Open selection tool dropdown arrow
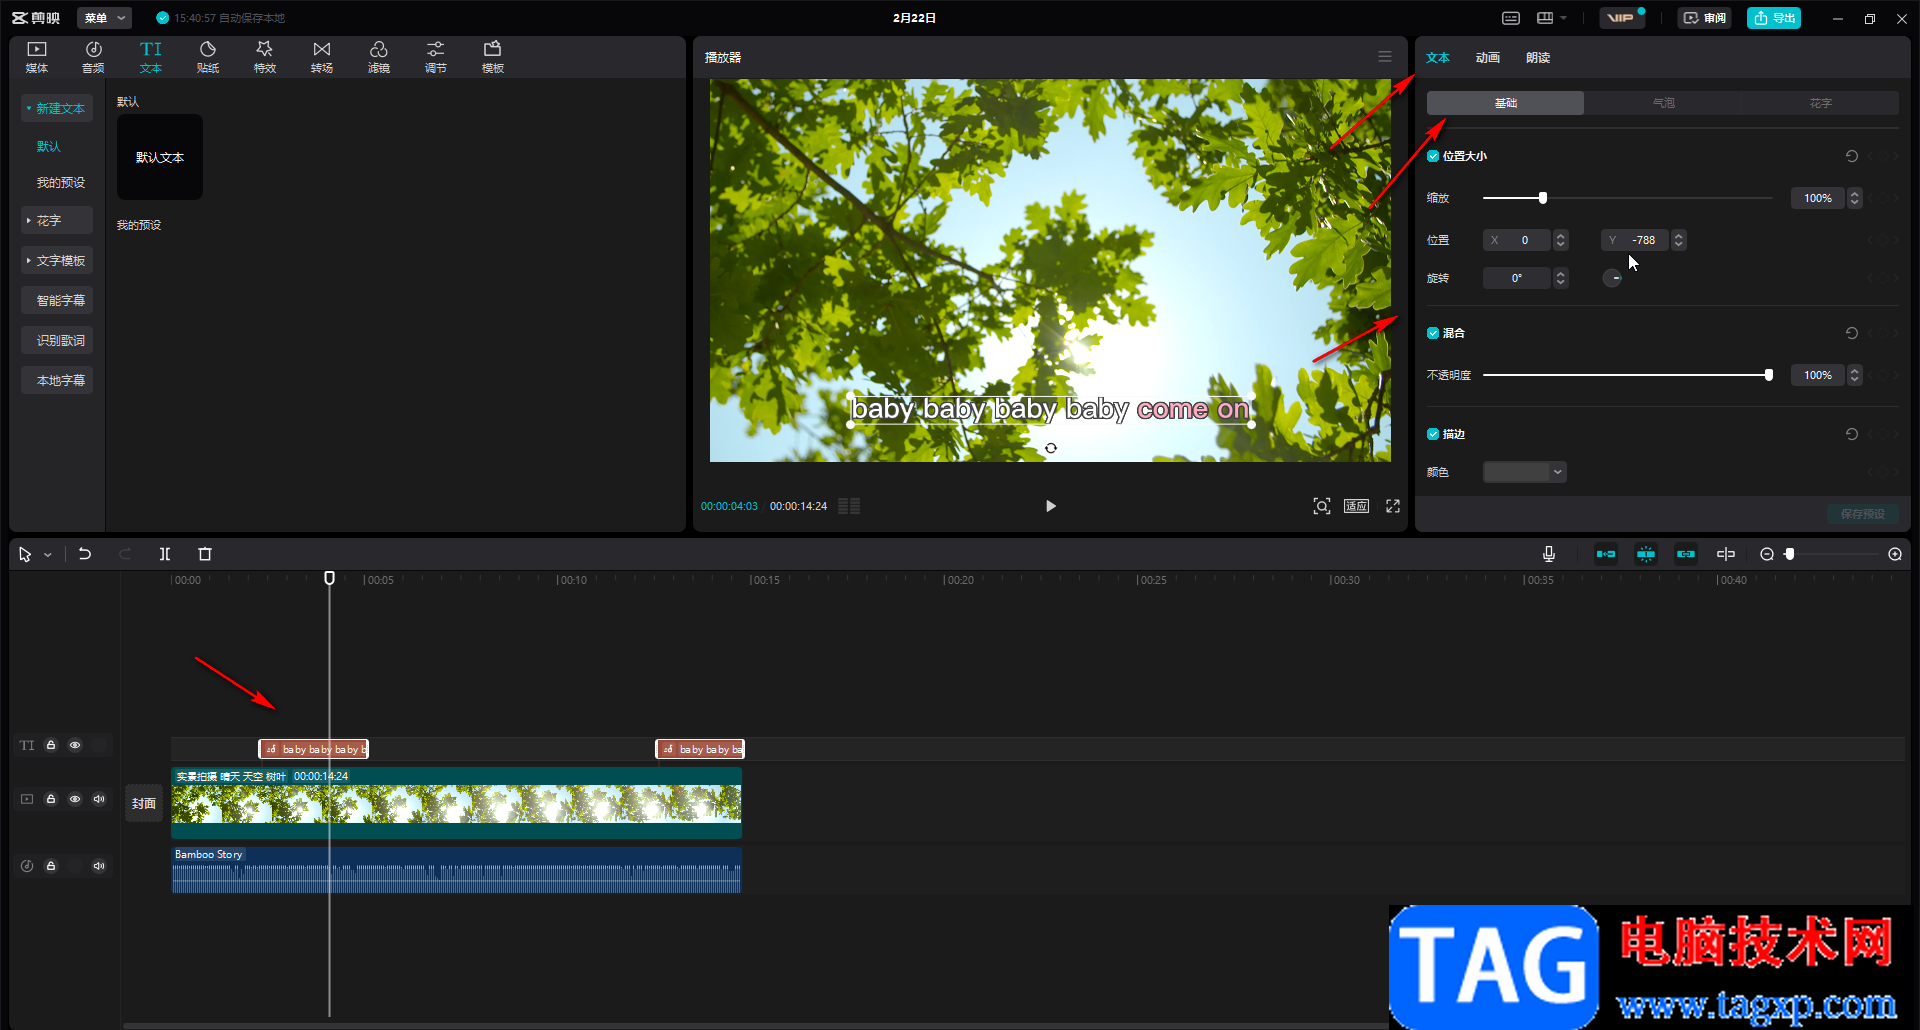This screenshot has height=1030, width=1920. coord(47,555)
